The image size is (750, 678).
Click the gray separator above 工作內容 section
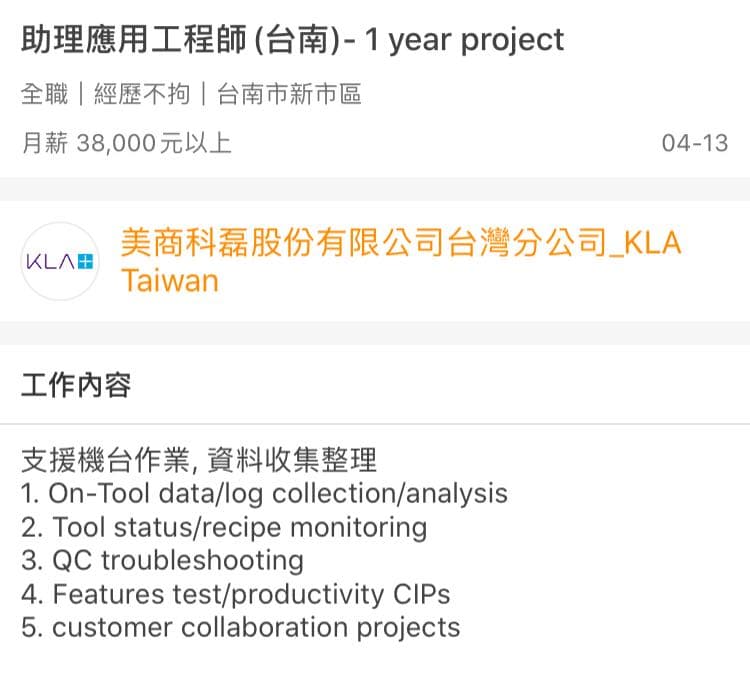click(x=375, y=333)
